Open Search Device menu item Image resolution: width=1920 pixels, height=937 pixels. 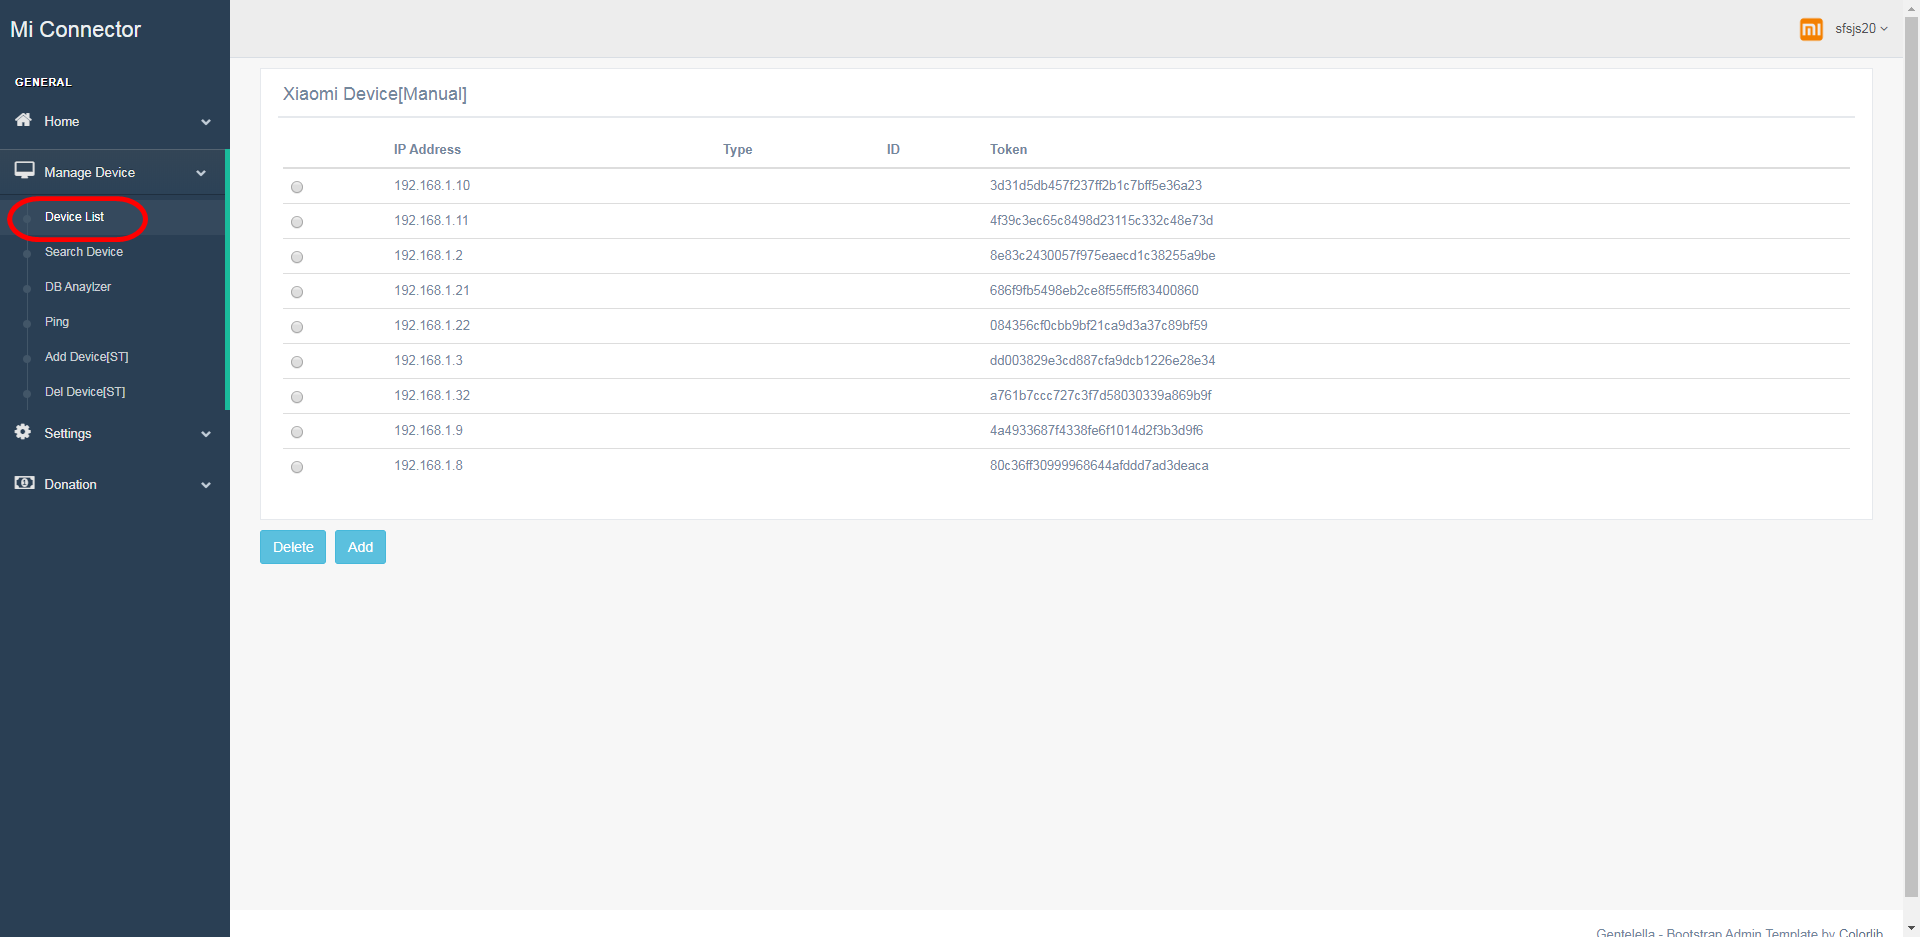tap(84, 252)
